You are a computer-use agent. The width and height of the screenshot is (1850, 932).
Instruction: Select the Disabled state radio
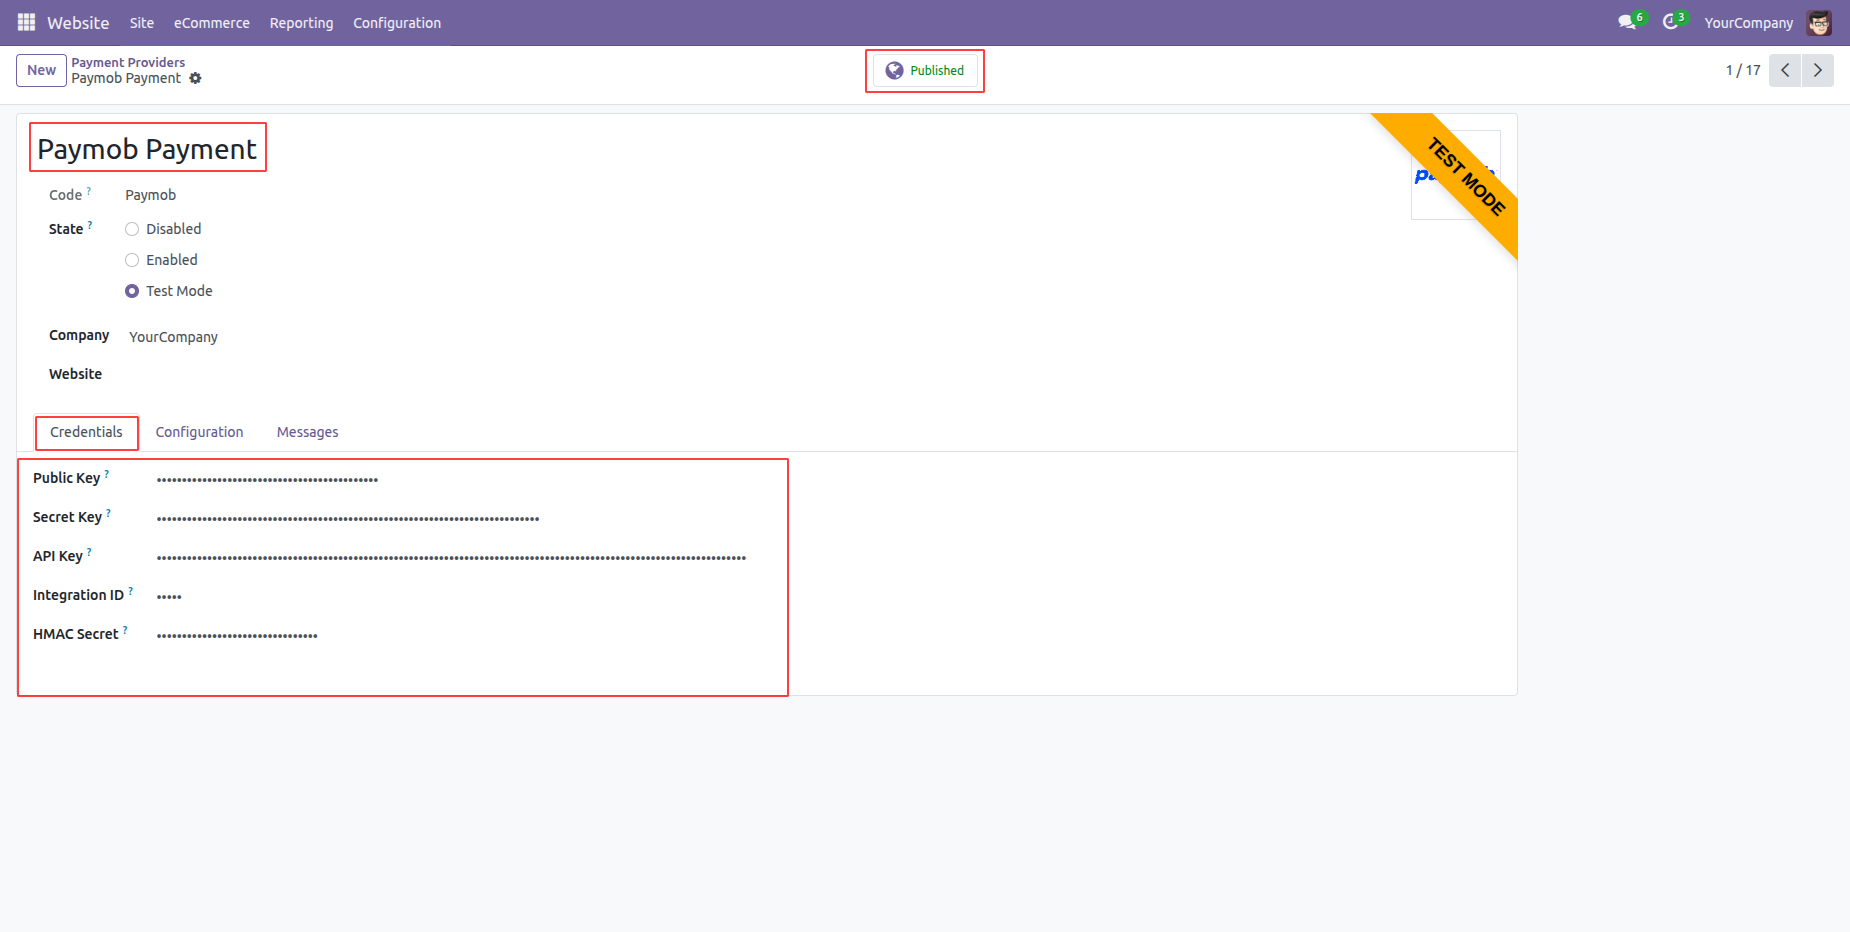132,229
